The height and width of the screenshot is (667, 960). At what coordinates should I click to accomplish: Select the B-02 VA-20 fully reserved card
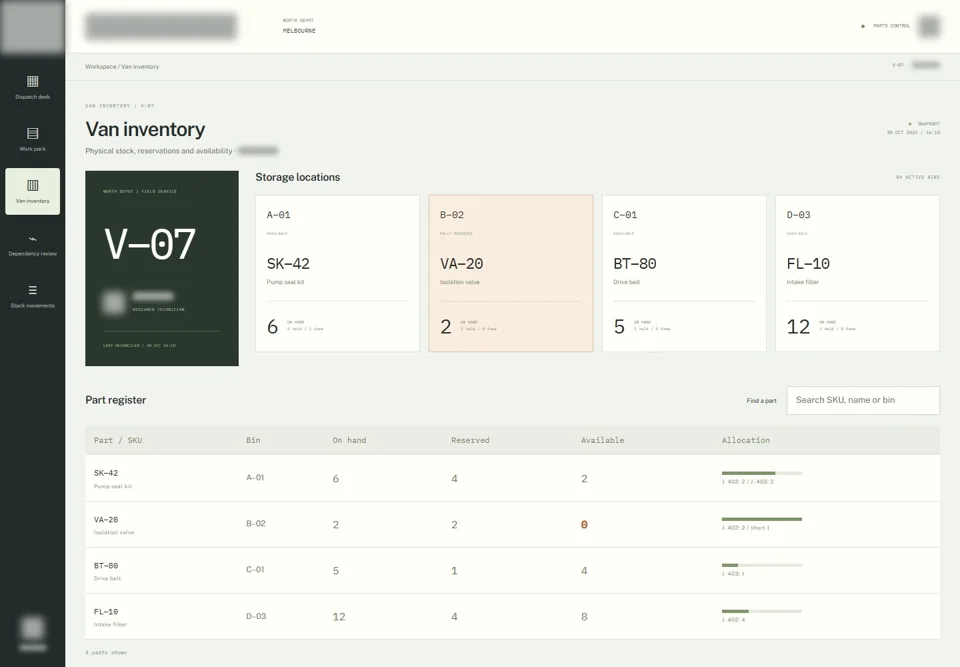point(511,273)
